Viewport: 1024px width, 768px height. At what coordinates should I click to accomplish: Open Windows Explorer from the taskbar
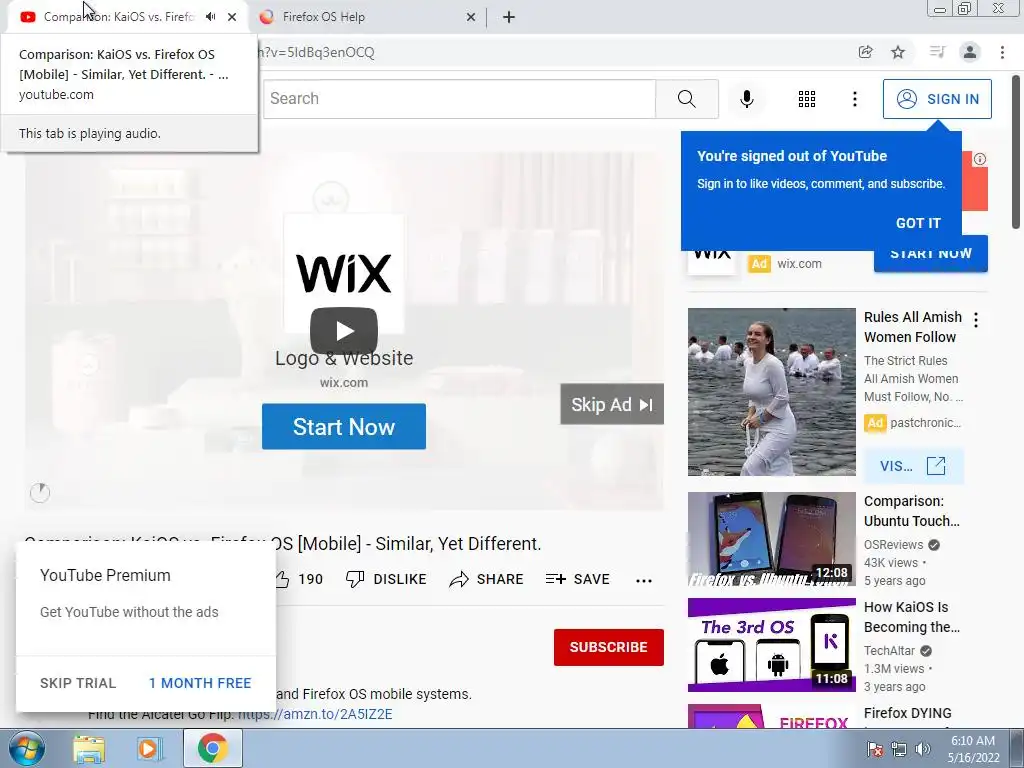[x=89, y=749]
